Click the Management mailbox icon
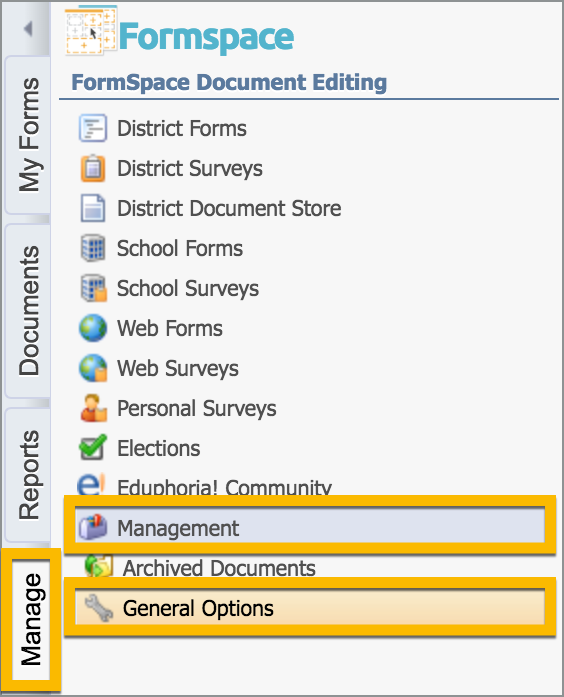 tap(93, 527)
